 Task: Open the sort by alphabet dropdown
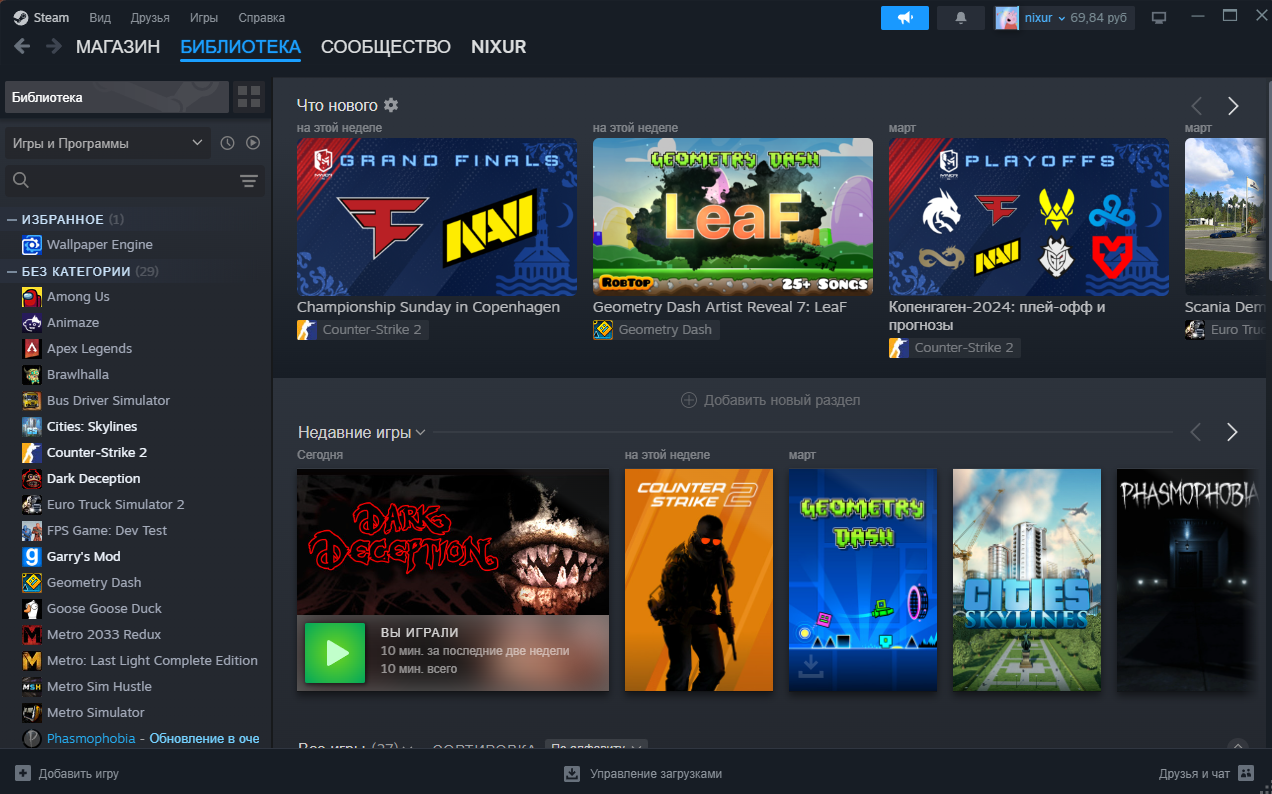(596, 747)
